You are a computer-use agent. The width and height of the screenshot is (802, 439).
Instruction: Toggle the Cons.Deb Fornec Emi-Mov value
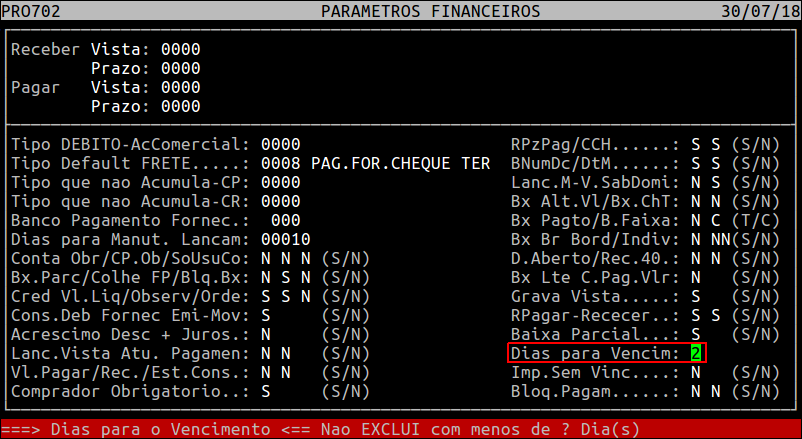[265, 315]
